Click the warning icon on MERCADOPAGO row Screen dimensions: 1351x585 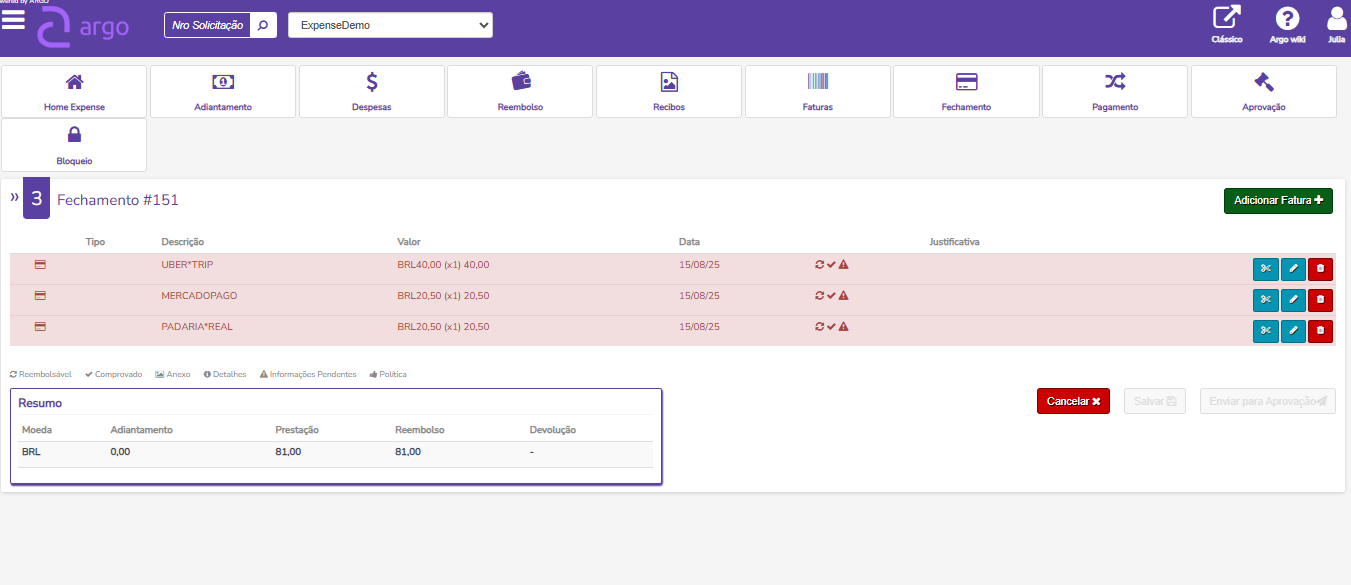click(843, 296)
